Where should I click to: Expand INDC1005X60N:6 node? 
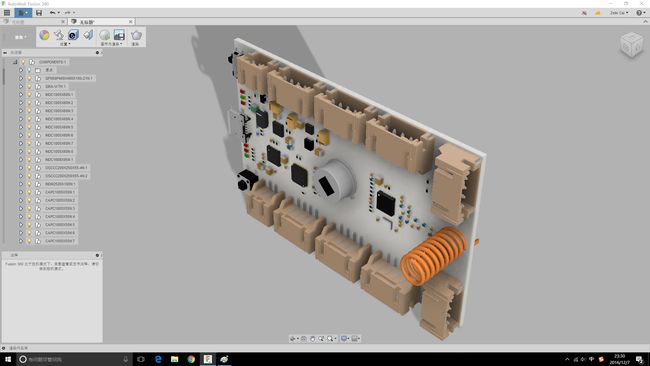(x=21, y=135)
